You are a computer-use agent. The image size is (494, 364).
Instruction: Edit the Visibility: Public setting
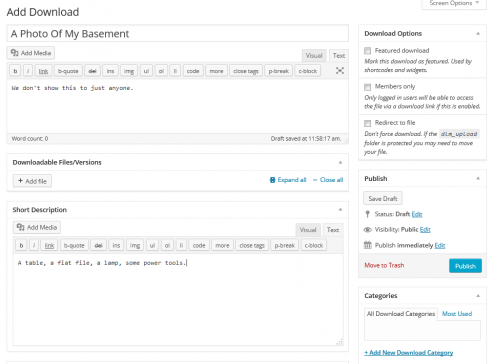(x=425, y=230)
